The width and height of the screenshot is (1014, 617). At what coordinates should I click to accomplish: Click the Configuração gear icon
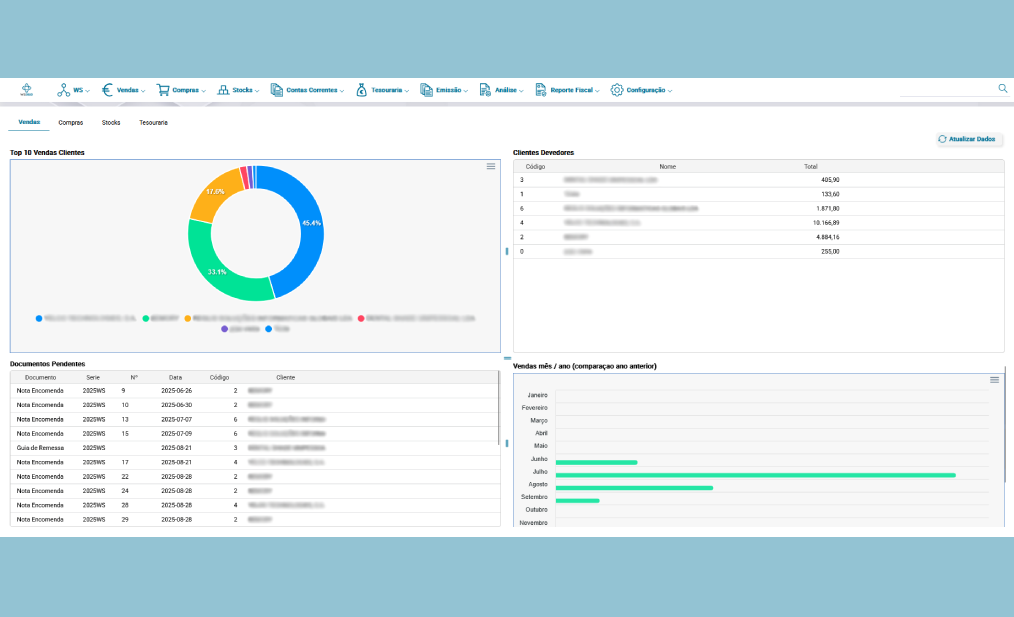(x=617, y=90)
